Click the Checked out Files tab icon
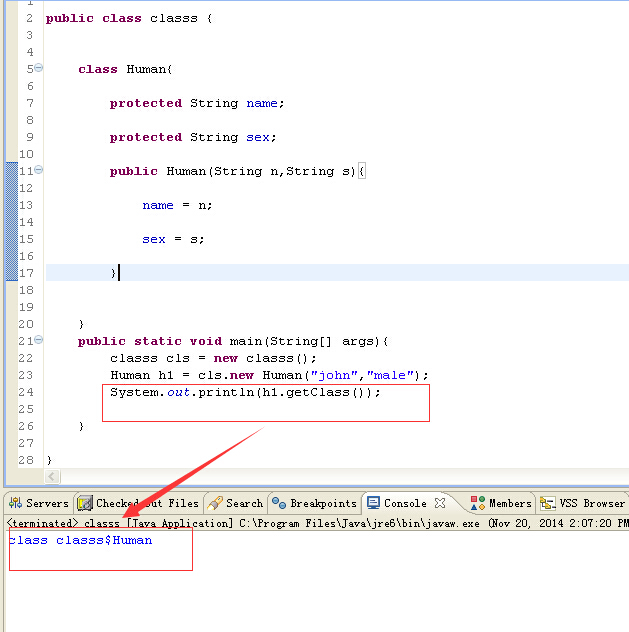The height and width of the screenshot is (632, 629). click(x=85, y=503)
